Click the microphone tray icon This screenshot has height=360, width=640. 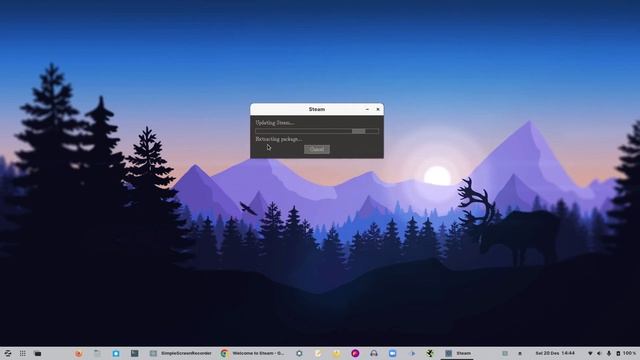tap(609, 353)
